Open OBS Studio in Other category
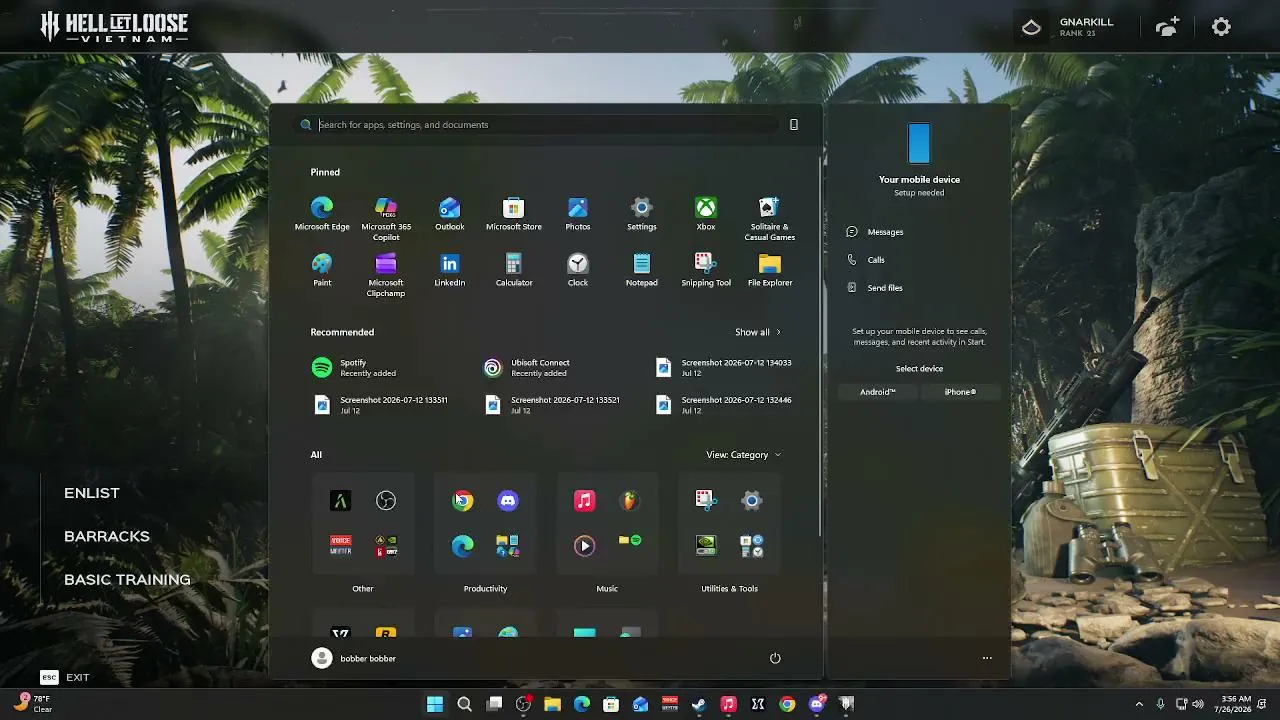Viewport: 1280px width, 720px height. point(386,500)
